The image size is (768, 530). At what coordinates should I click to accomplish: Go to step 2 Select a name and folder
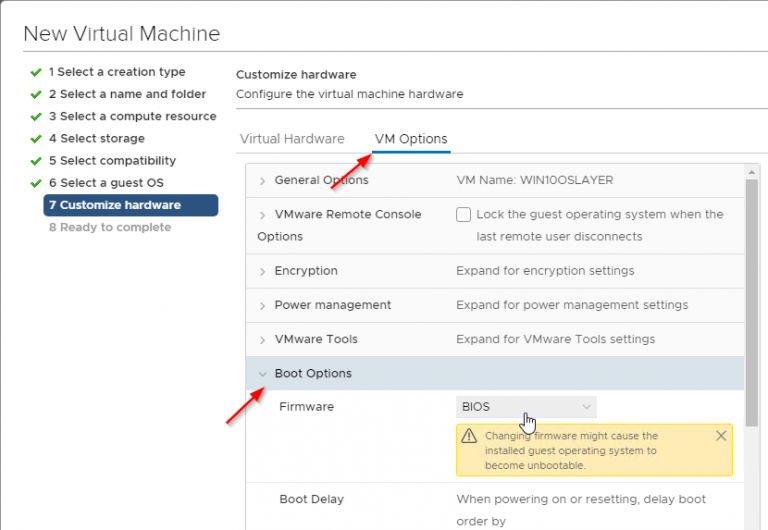click(x=127, y=94)
